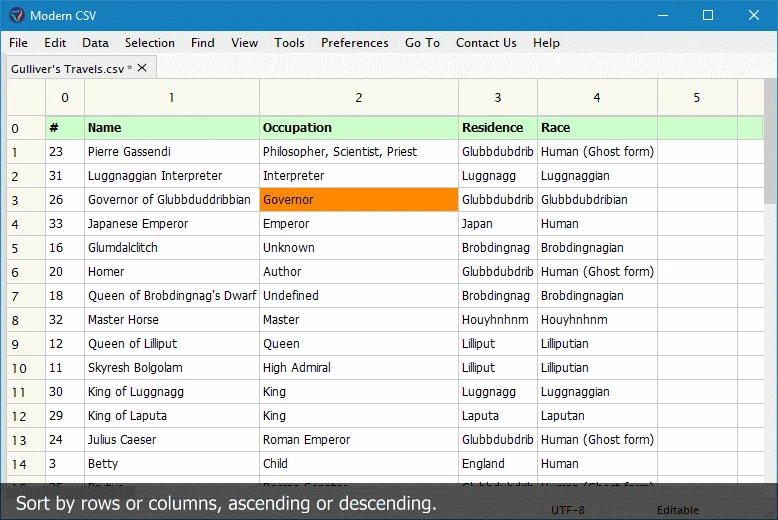This screenshot has width=778, height=520.
Task: Click the Editable status bar entry
Action: pos(678,510)
